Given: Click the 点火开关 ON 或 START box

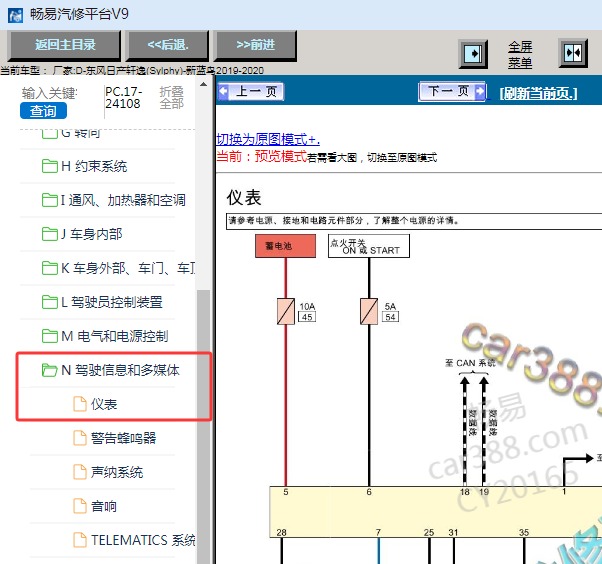Looking at the screenshot, I should tap(369, 246).
